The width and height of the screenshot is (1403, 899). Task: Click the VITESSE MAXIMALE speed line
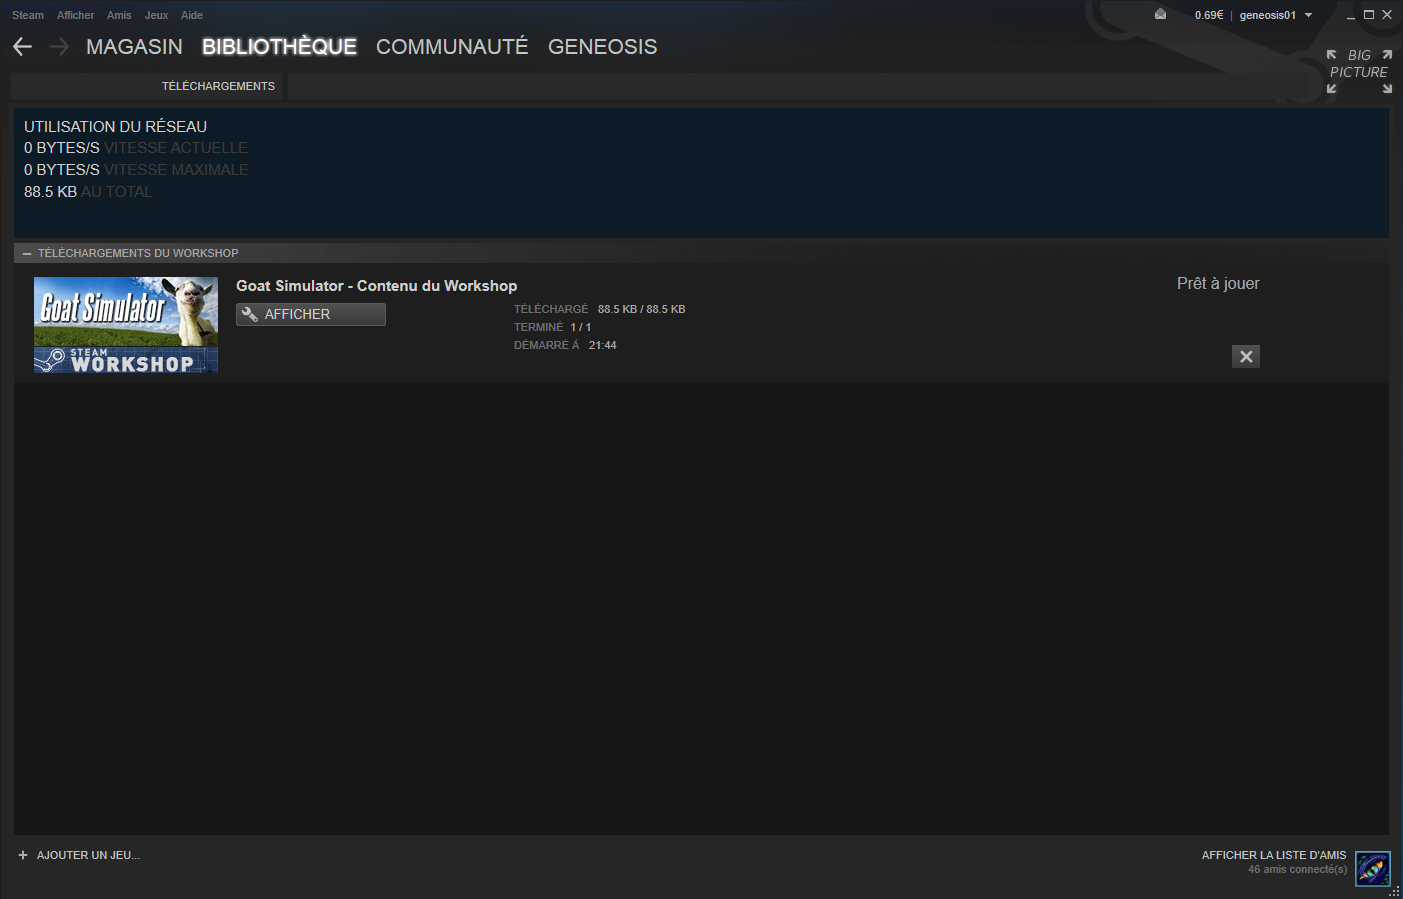(x=136, y=170)
